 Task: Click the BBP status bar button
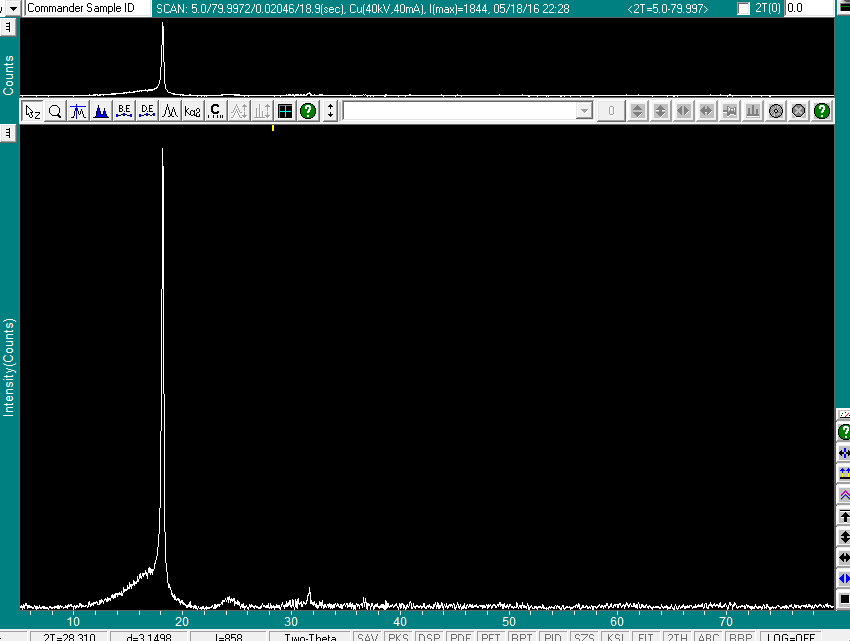click(x=740, y=637)
